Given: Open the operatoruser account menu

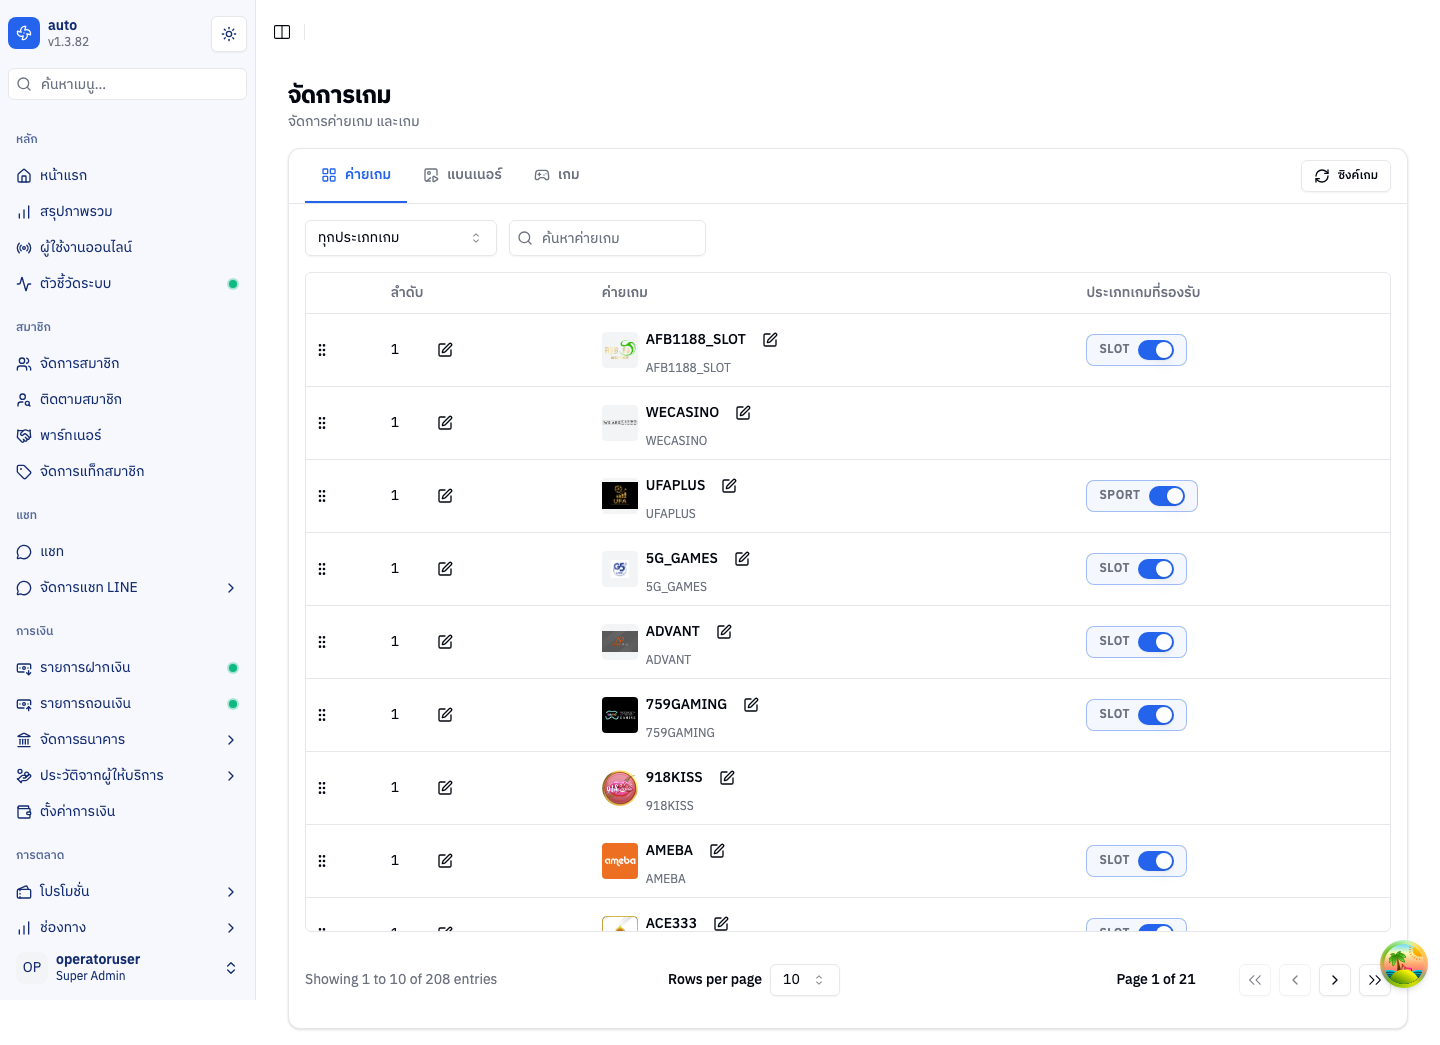Looking at the screenshot, I should [x=128, y=967].
